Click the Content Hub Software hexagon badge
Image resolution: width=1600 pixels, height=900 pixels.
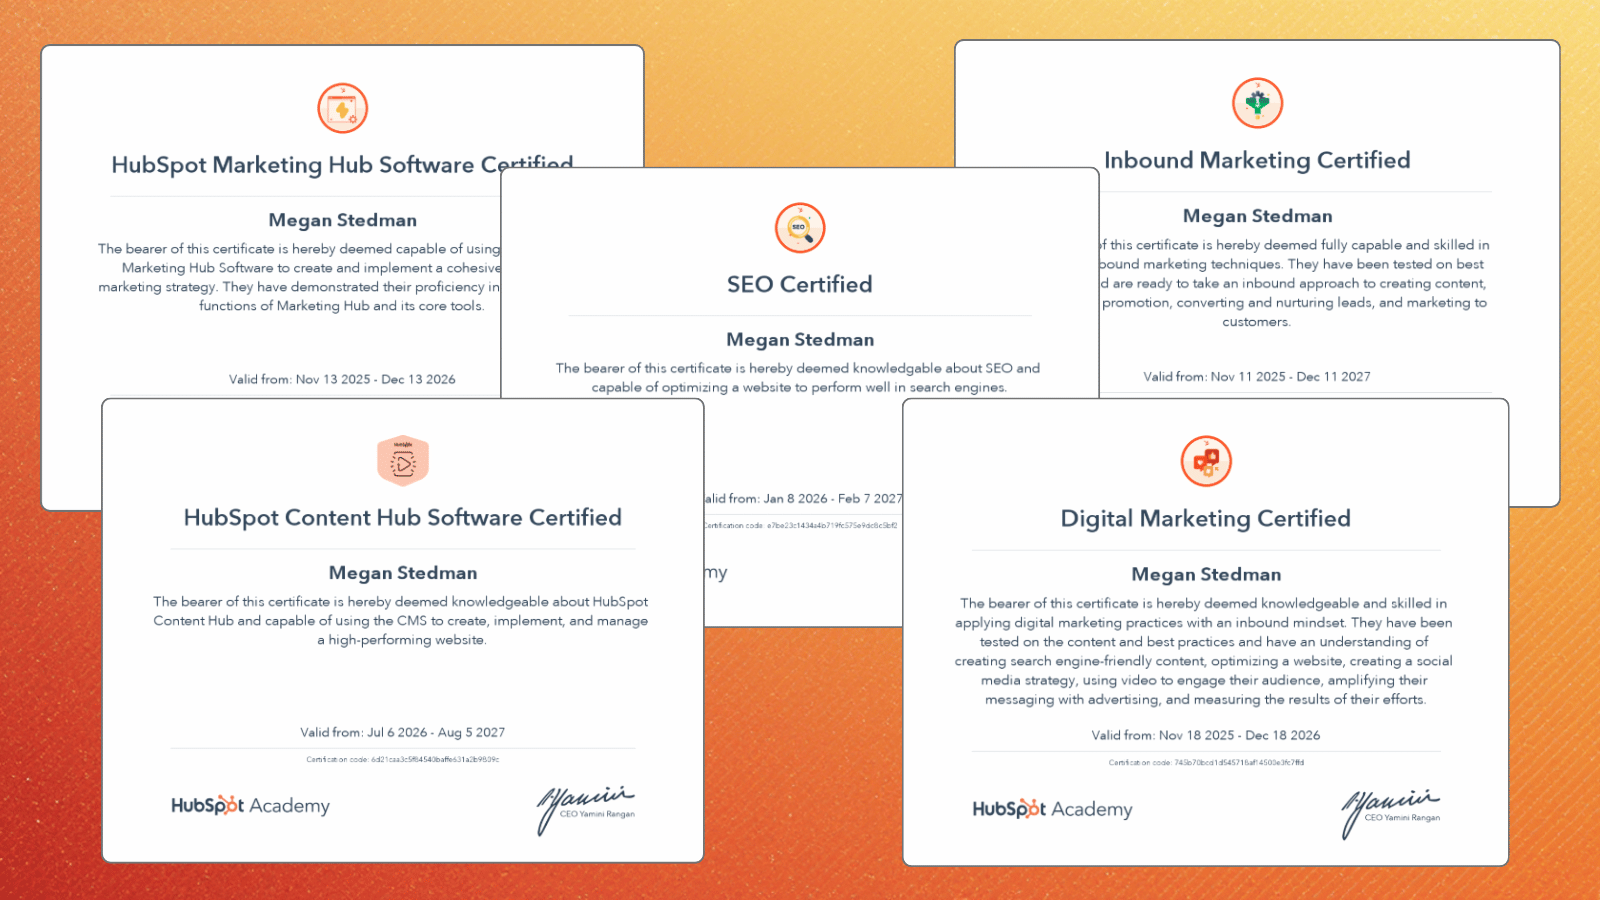[x=403, y=461]
